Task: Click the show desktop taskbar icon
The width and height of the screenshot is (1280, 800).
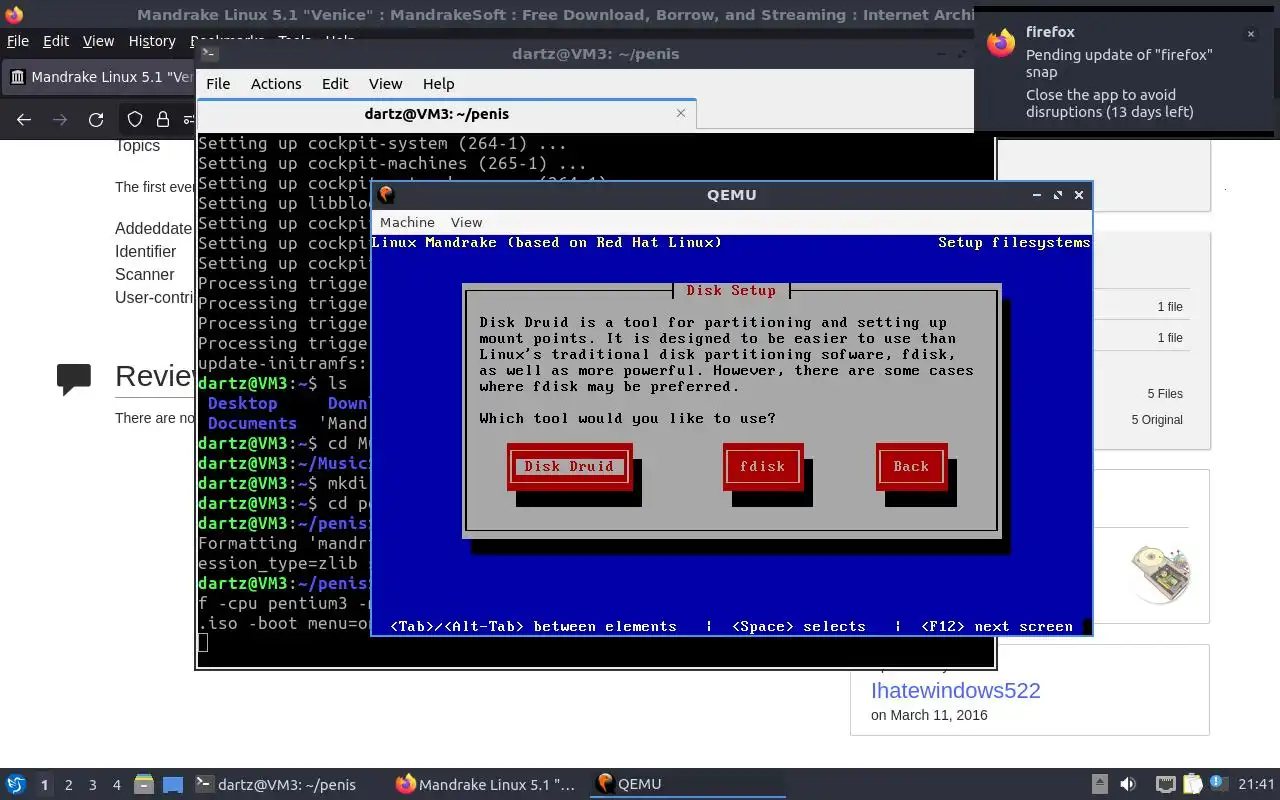Action: [x=173, y=785]
